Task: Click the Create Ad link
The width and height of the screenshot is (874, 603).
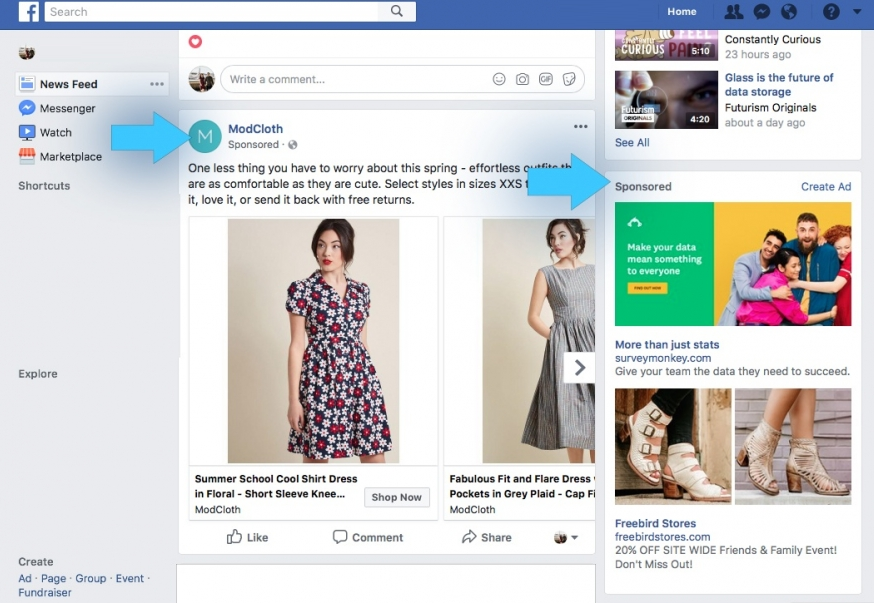Action: click(x=826, y=187)
